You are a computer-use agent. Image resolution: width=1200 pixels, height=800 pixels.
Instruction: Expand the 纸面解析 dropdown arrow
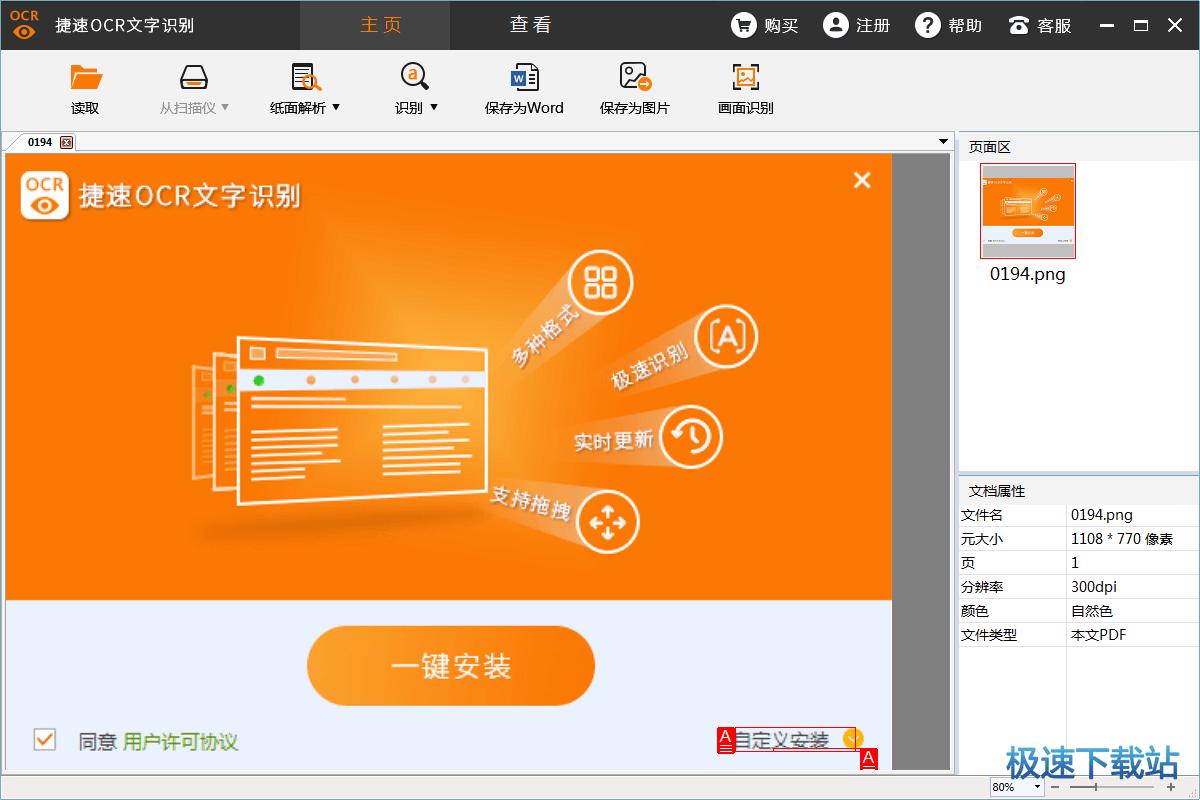click(336, 107)
